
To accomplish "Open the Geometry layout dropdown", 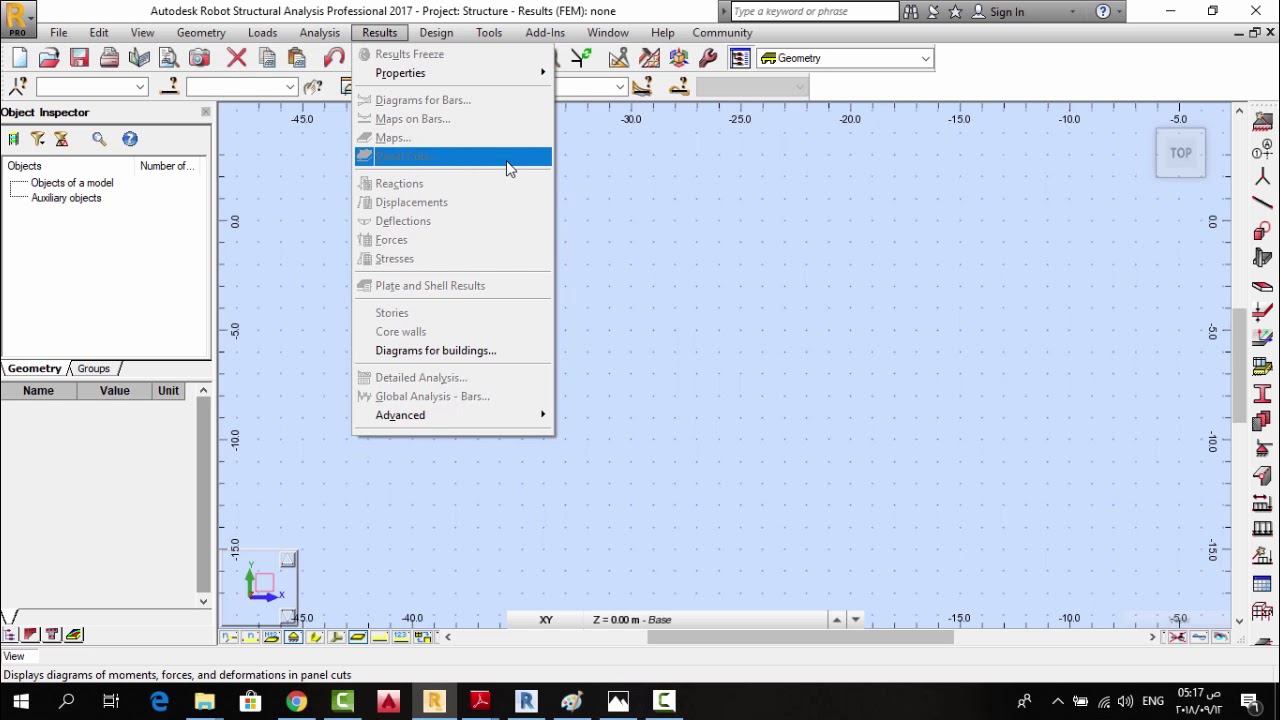I will pyautogui.click(x=925, y=59).
